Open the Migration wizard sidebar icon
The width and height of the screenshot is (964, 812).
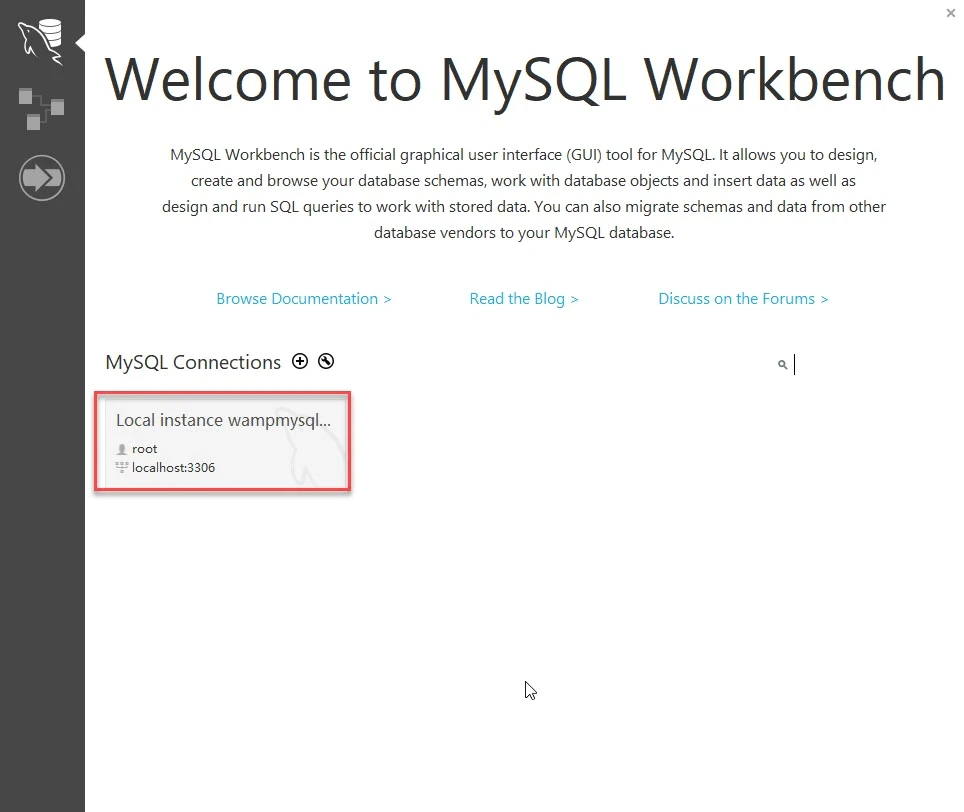(41, 178)
